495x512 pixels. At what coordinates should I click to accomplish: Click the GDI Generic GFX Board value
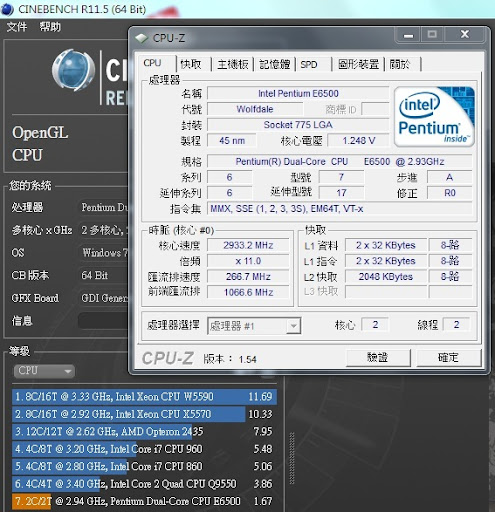(103, 298)
